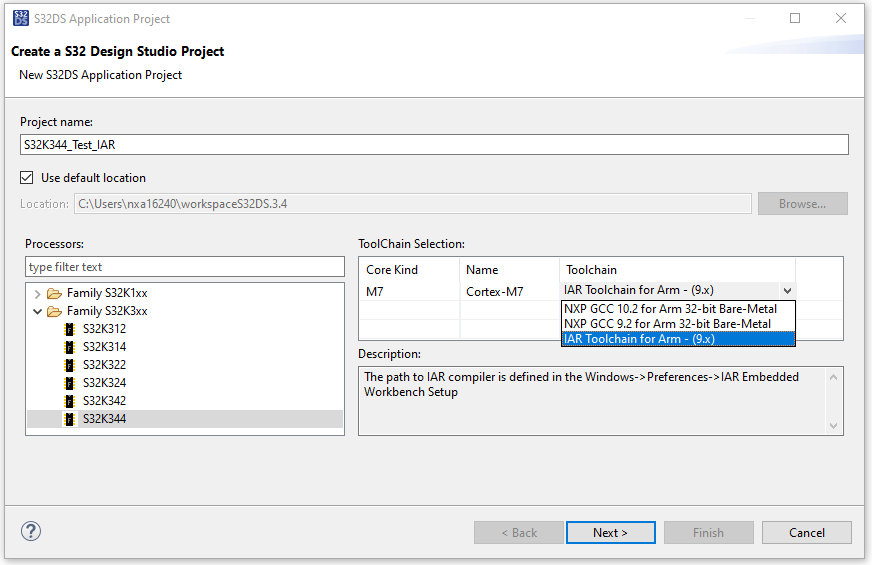
Task: Select the Family S32K3xx tree row
Action: [x=107, y=311]
